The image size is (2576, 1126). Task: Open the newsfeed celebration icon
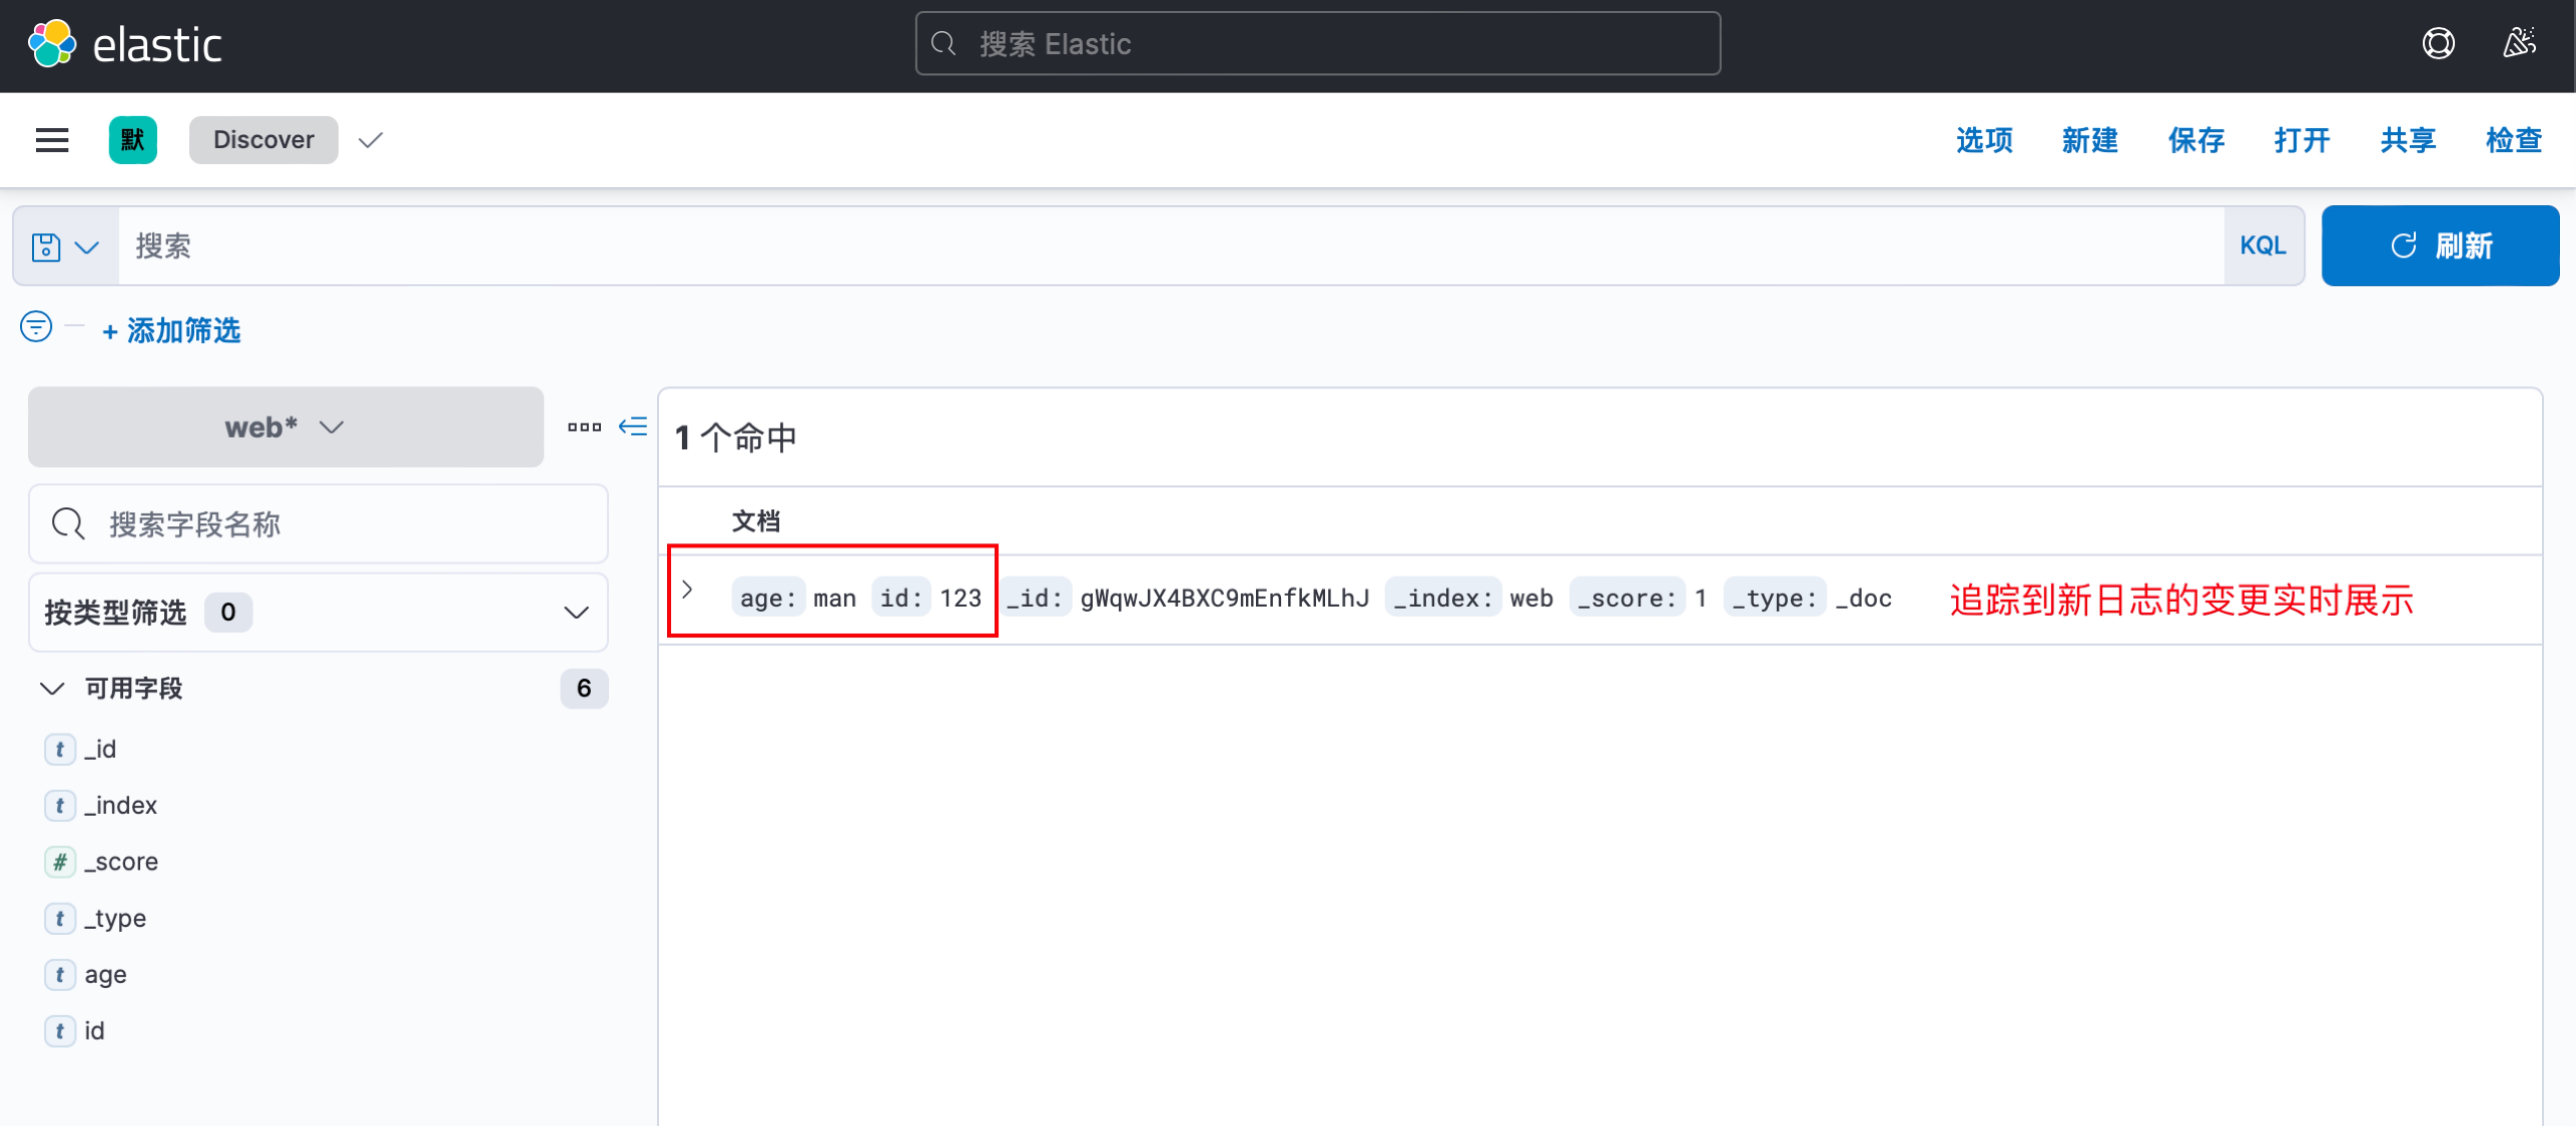2519,44
